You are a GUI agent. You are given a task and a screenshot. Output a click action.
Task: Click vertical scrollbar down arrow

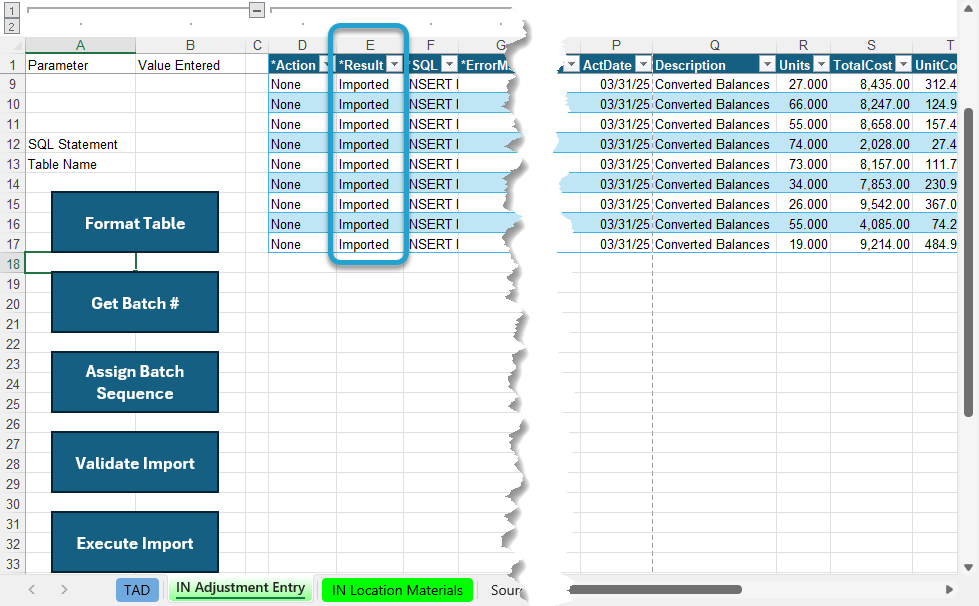pos(968,567)
